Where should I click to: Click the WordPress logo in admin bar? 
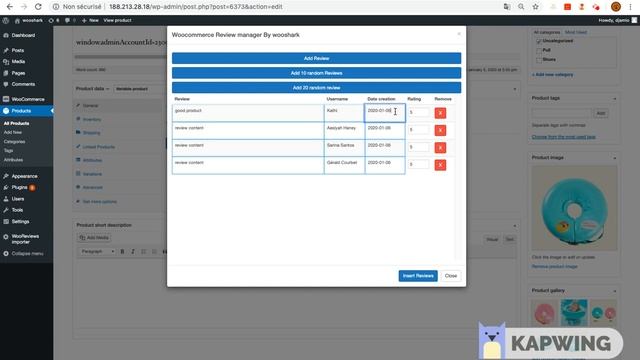tap(5, 20)
